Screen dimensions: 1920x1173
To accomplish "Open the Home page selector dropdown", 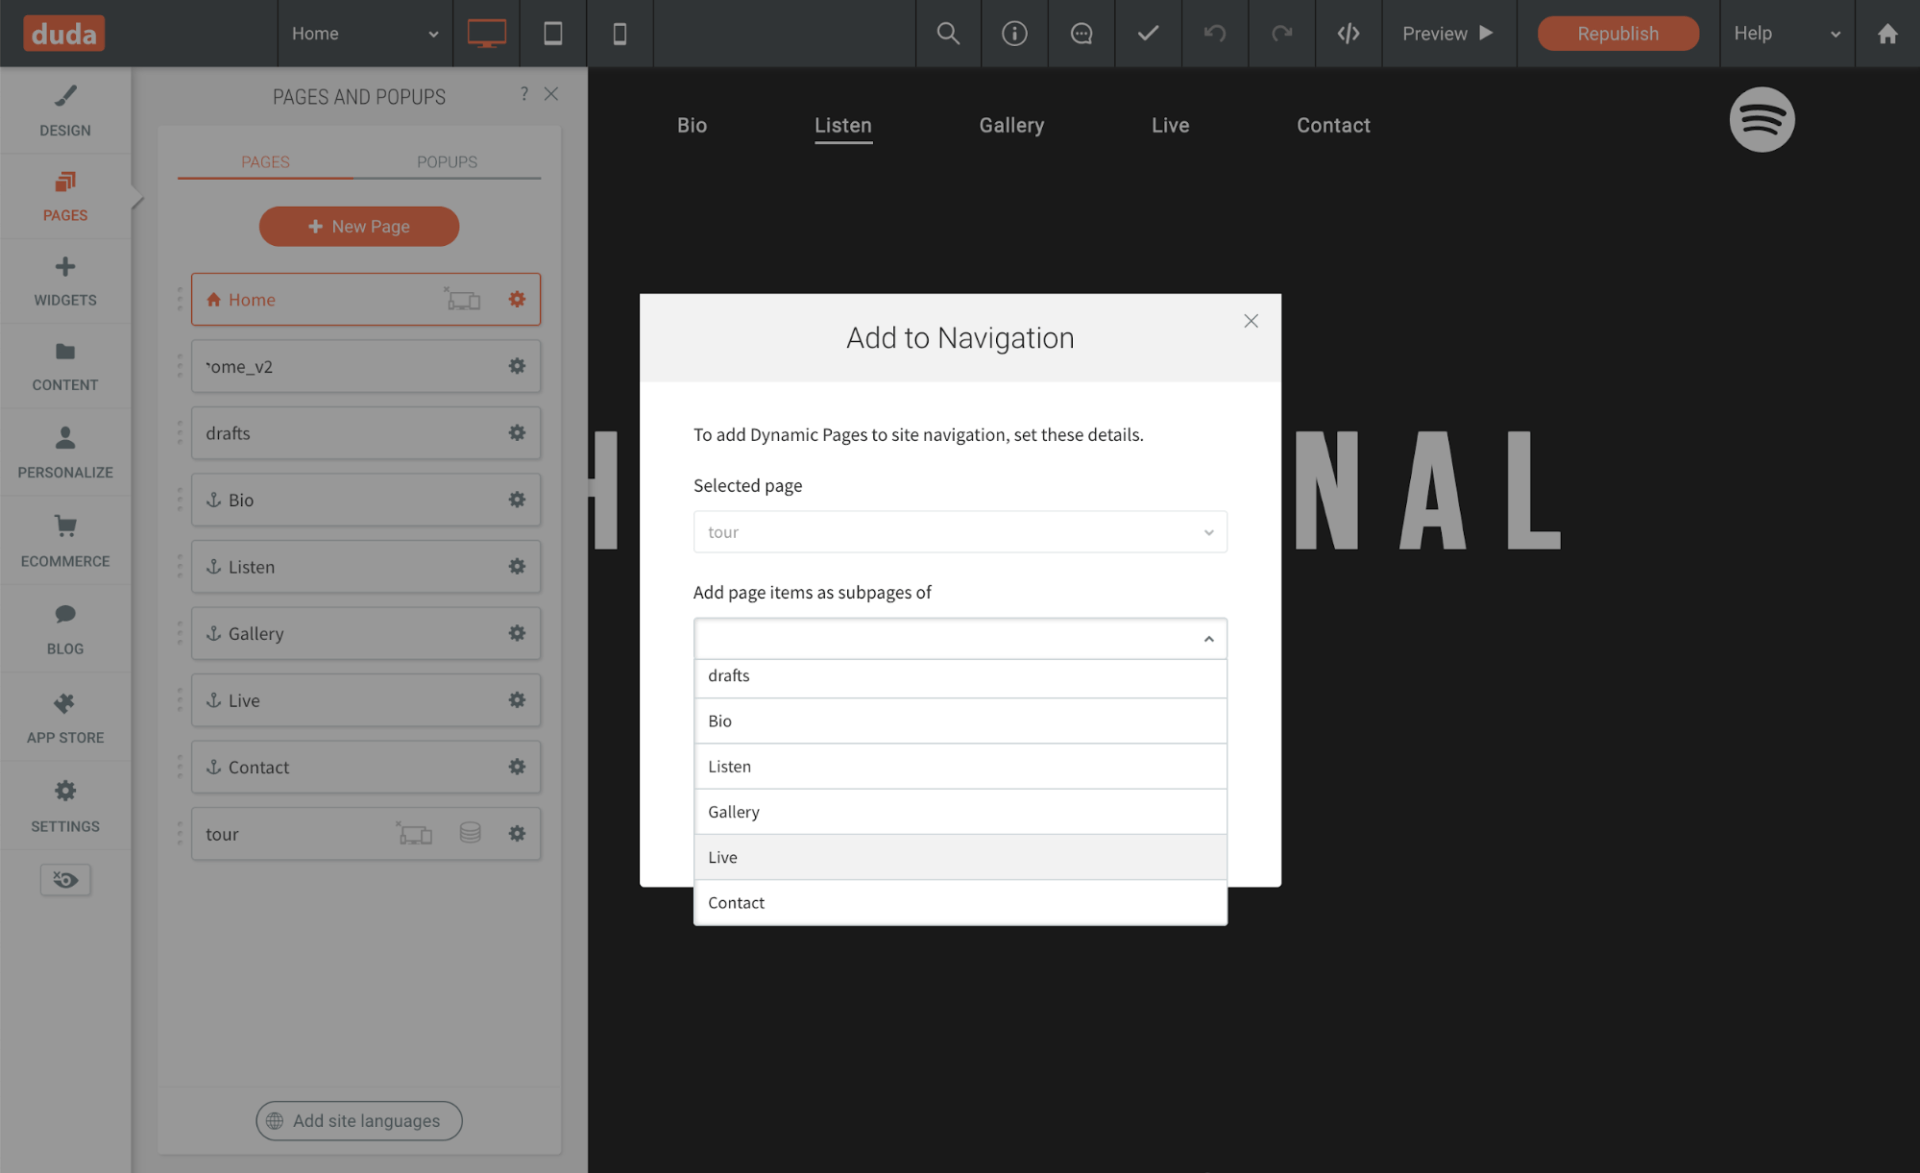I will (x=365, y=33).
